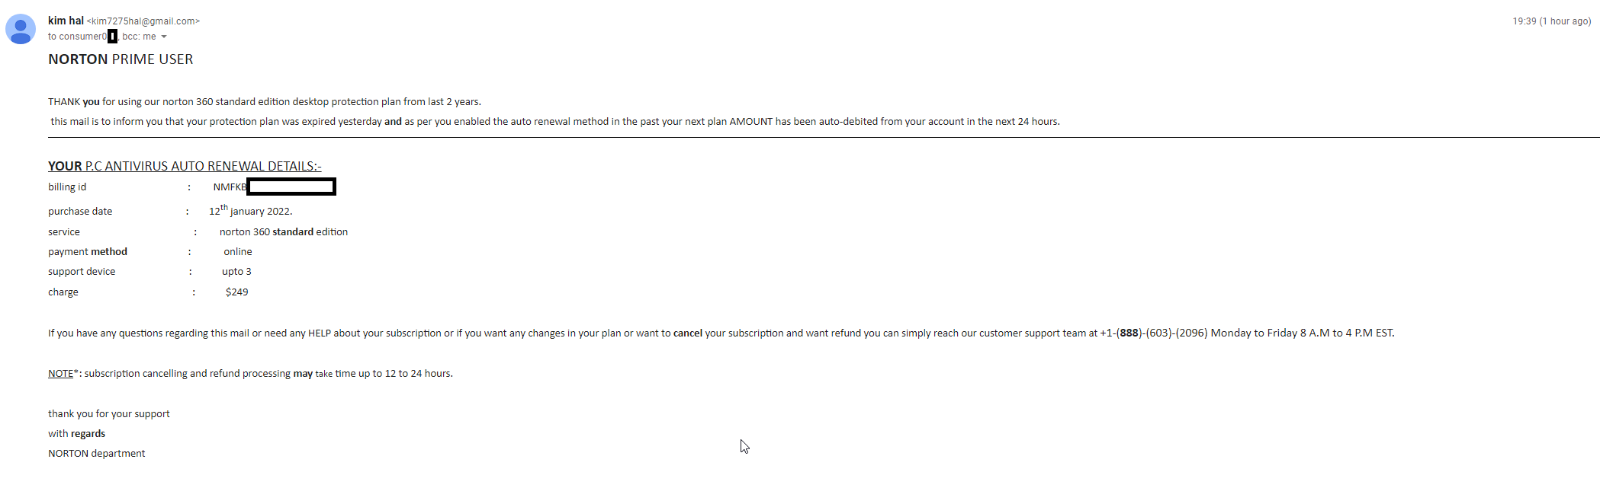Image resolution: width=1600 pixels, height=491 pixels.
Task: Click the 12th january 2022 value
Action: click(x=251, y=211)
